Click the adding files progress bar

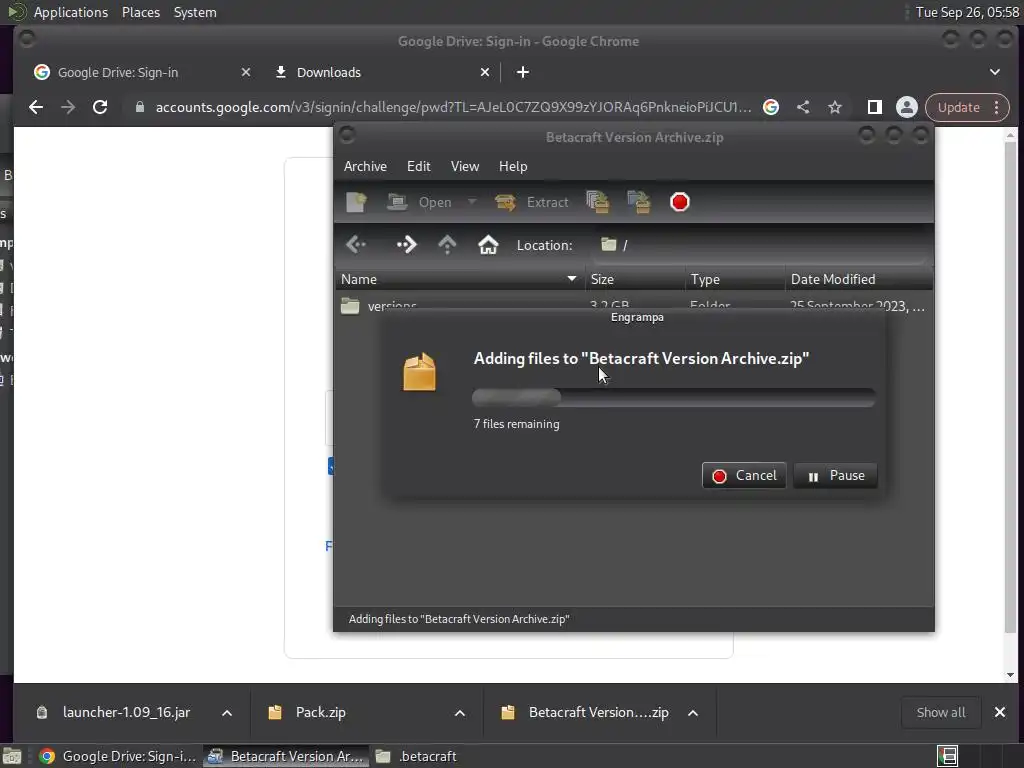click(673, 397)
